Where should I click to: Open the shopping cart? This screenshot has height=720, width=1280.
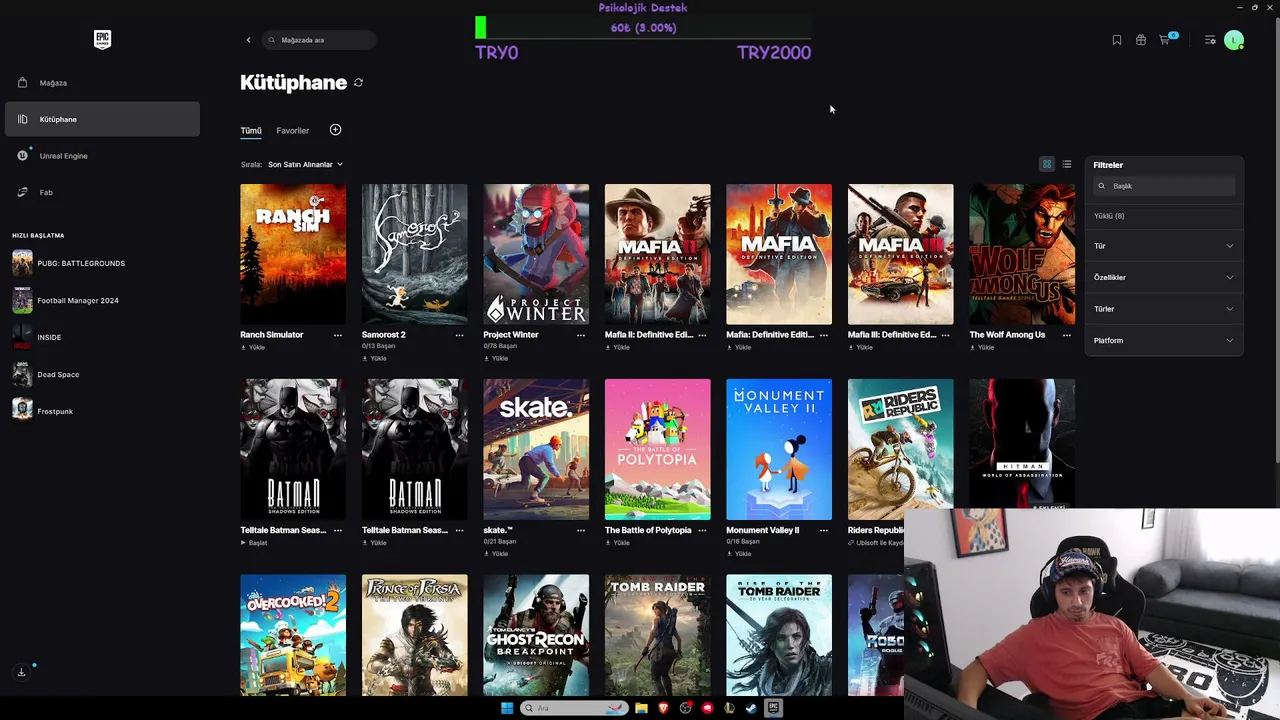coord(1165,40)
